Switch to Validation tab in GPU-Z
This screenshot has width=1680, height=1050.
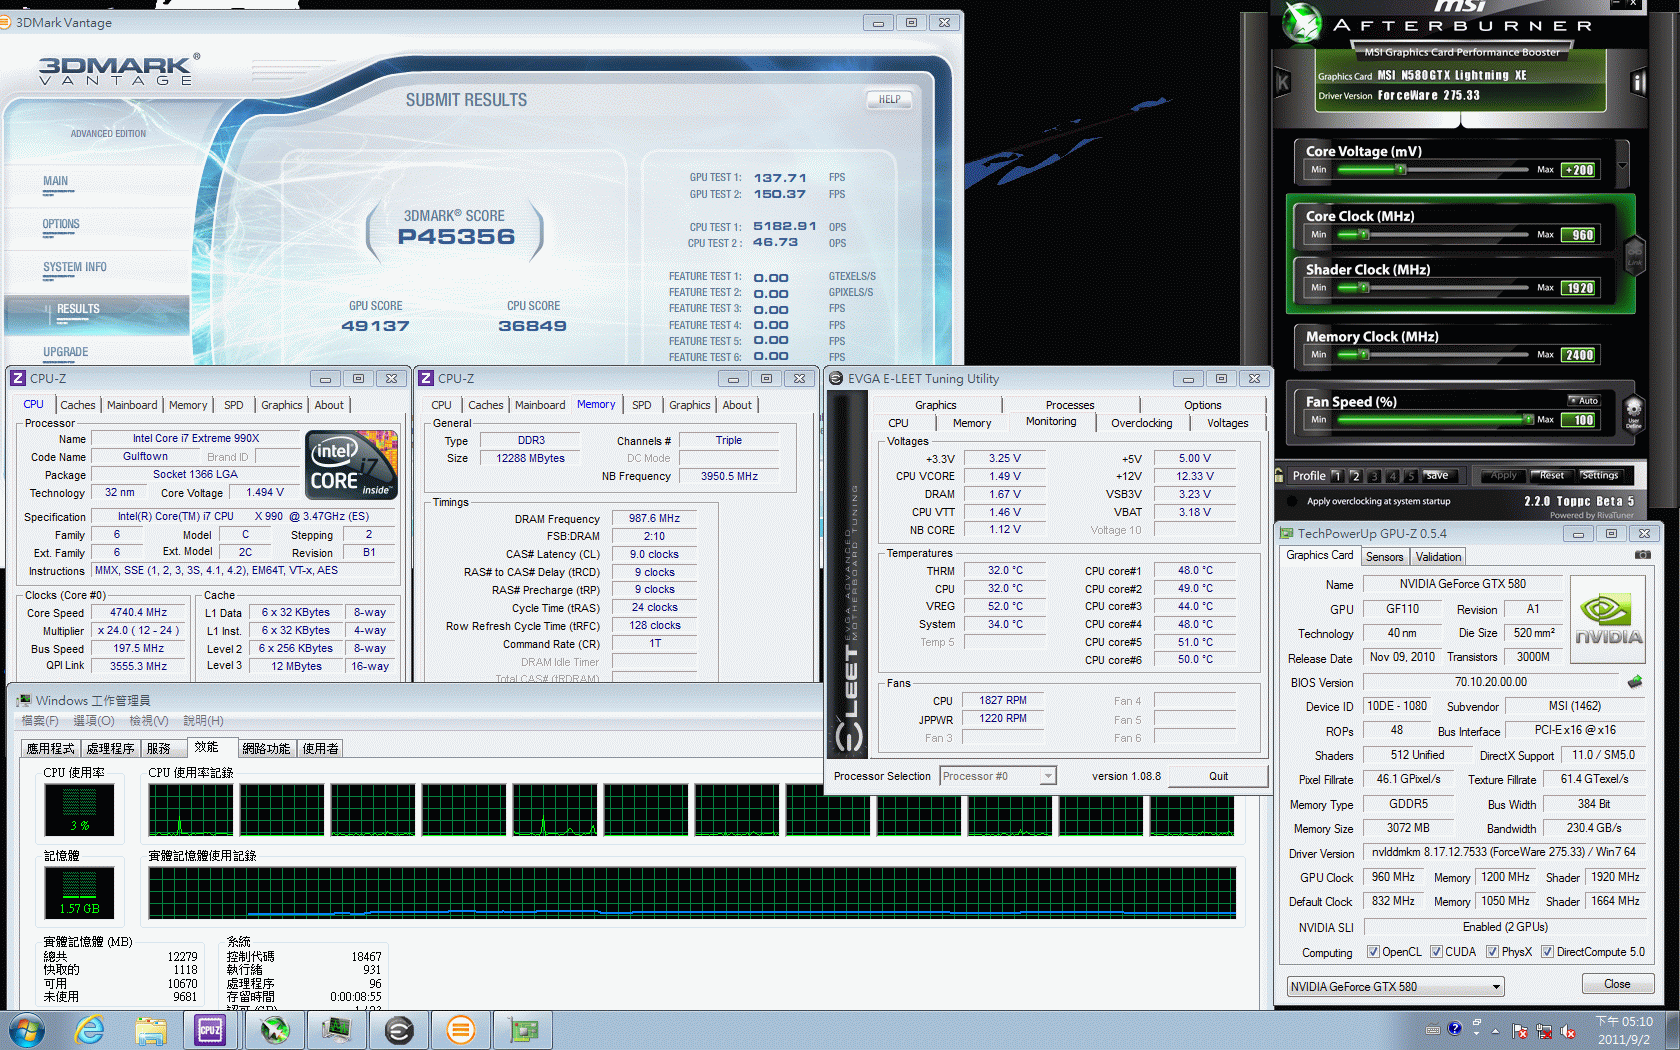[1438, 557]
